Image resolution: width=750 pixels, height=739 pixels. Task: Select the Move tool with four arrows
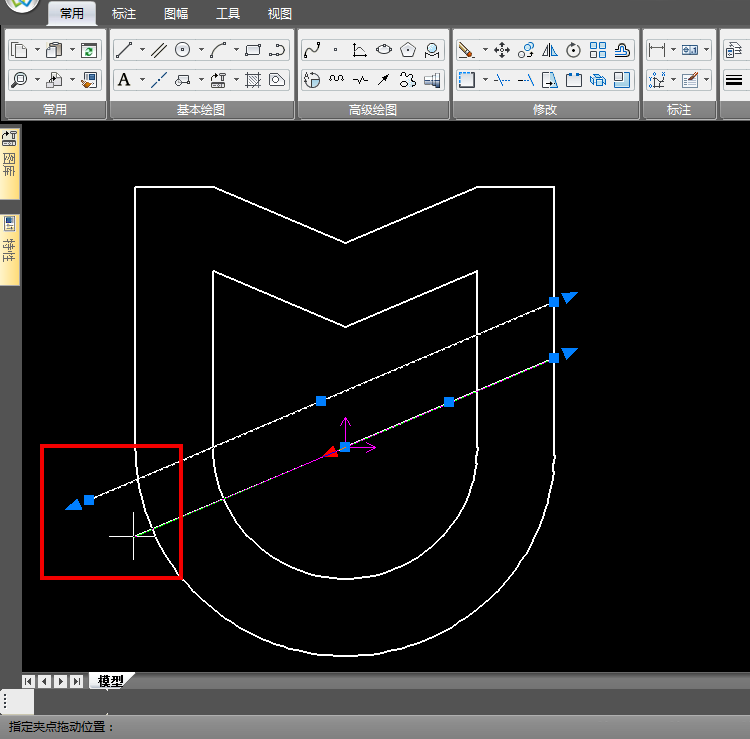502,50
